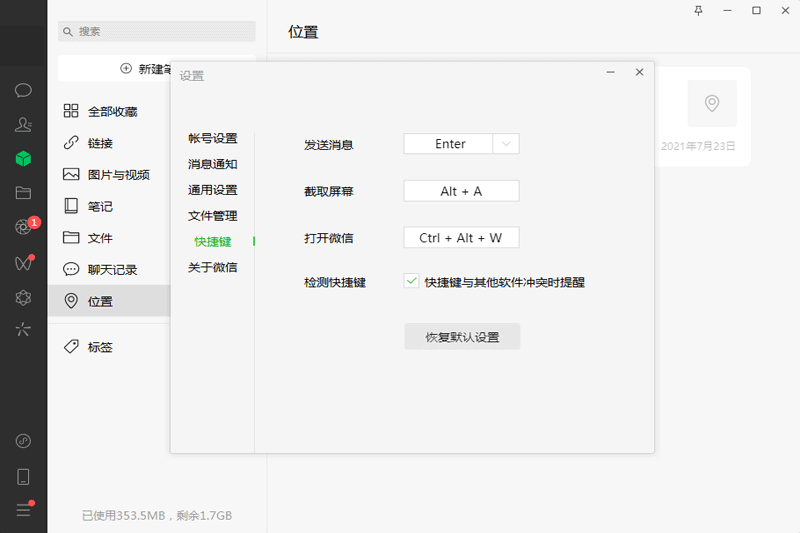Open the hamburger menu icon at bottom
Image resolution: width=800 pixels, height=533 pixels.
tap(23, 510)
